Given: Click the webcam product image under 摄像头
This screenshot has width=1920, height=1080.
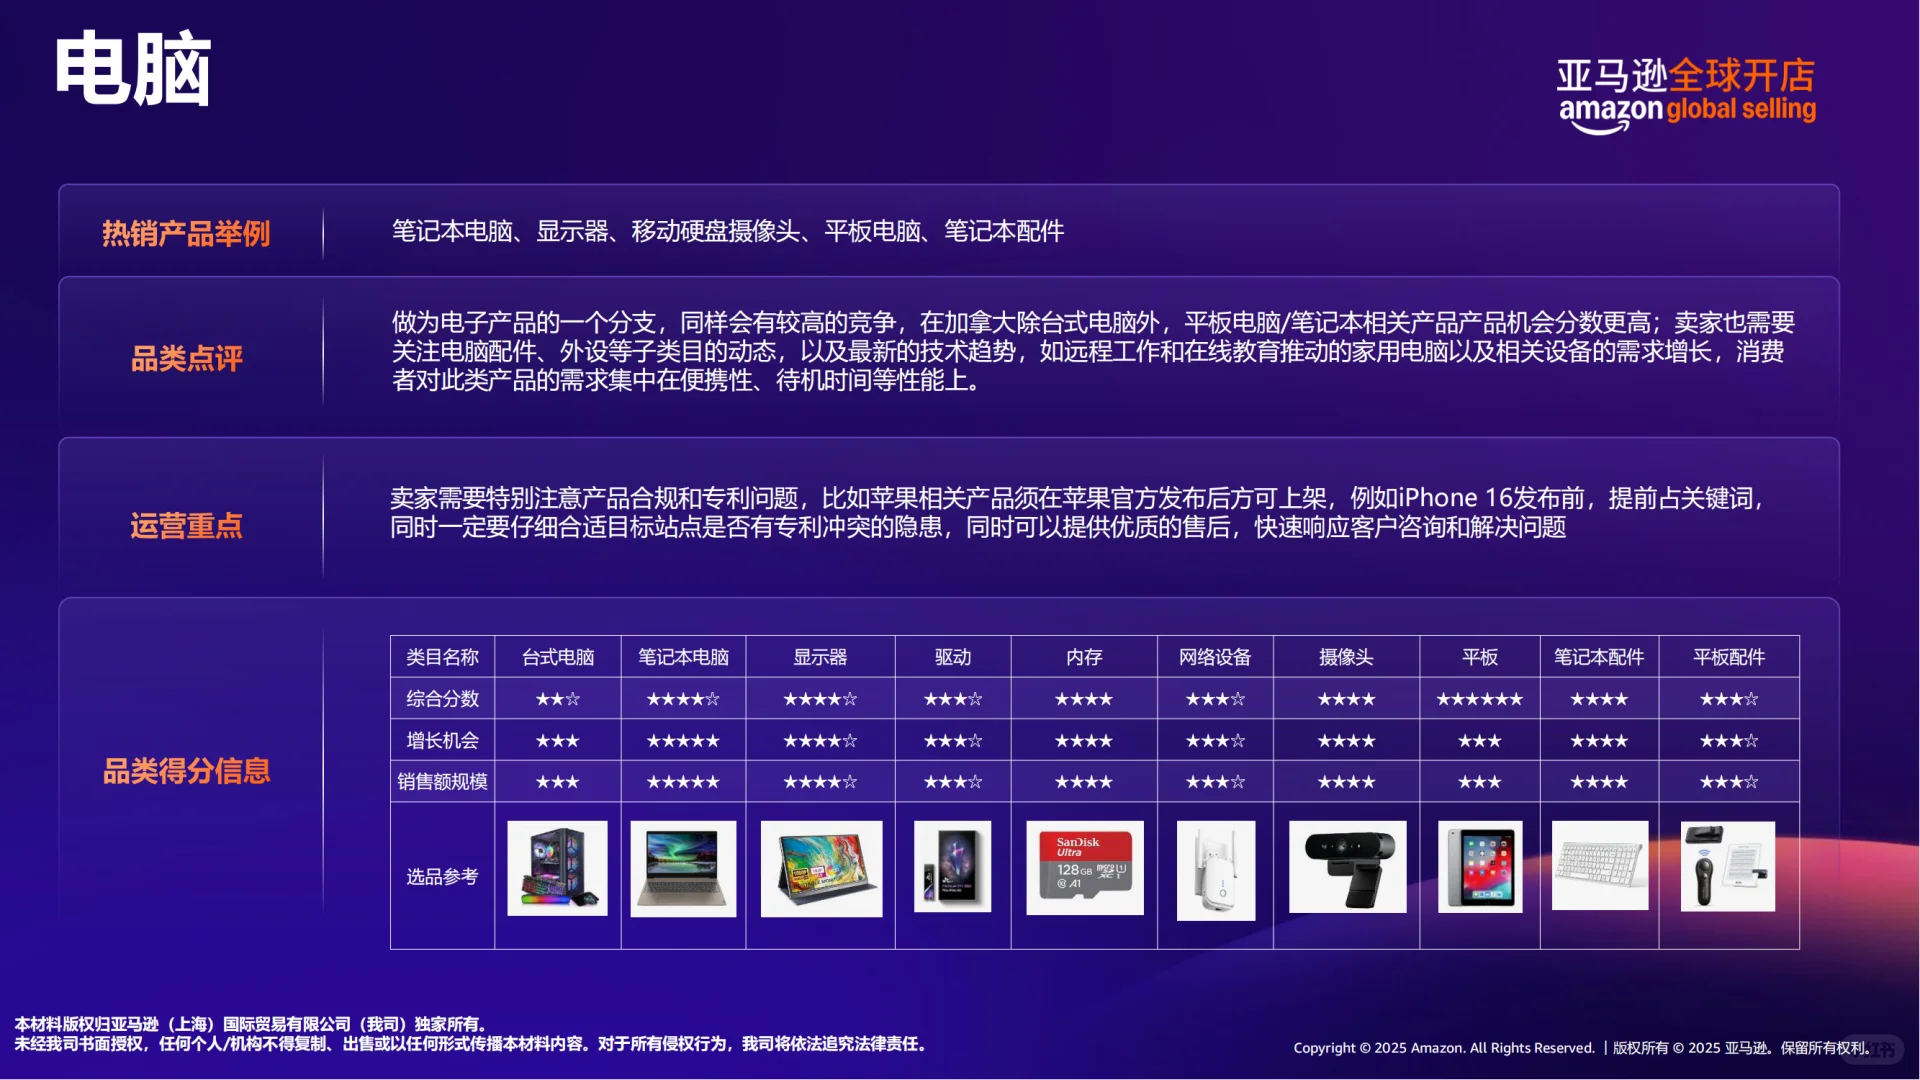Looking at the screenshot, I should [1347, 868].
